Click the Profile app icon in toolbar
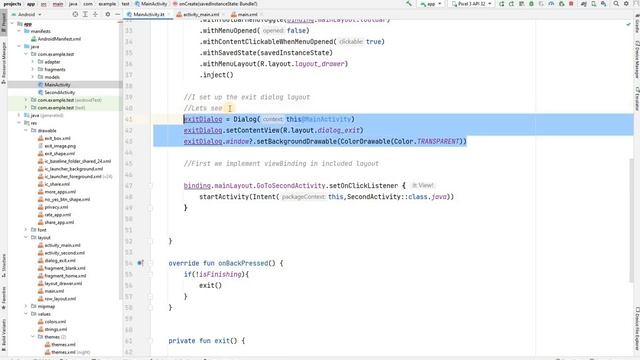 (551, 4)
